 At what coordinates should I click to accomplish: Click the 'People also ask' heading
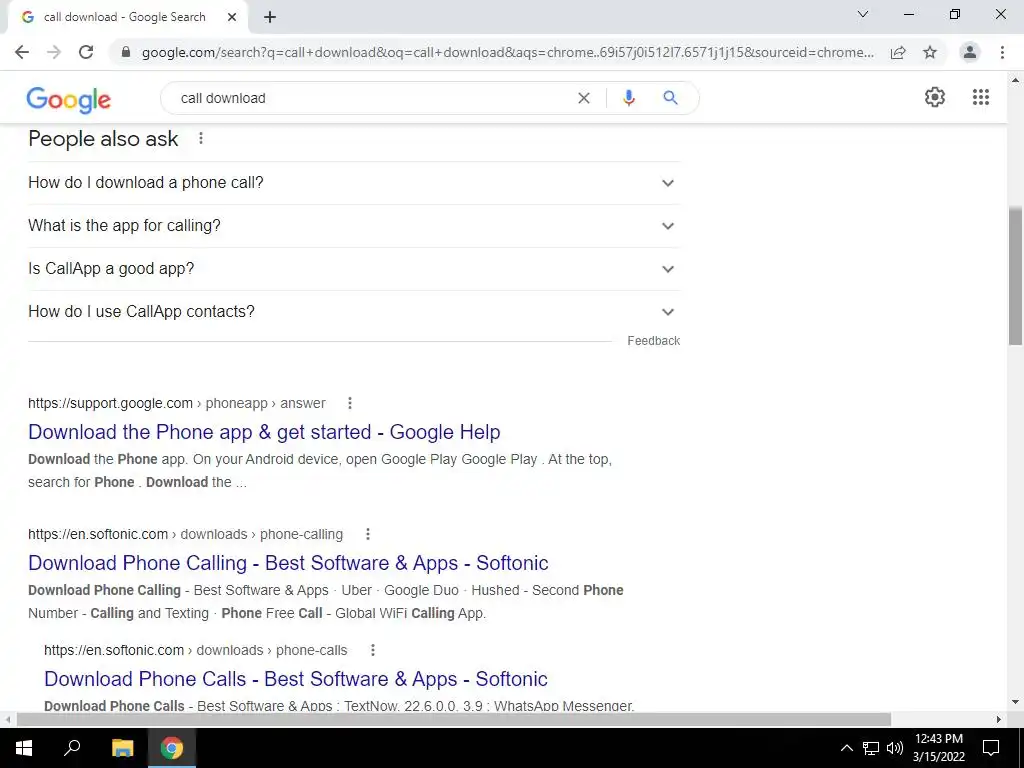tap(103, 139)
